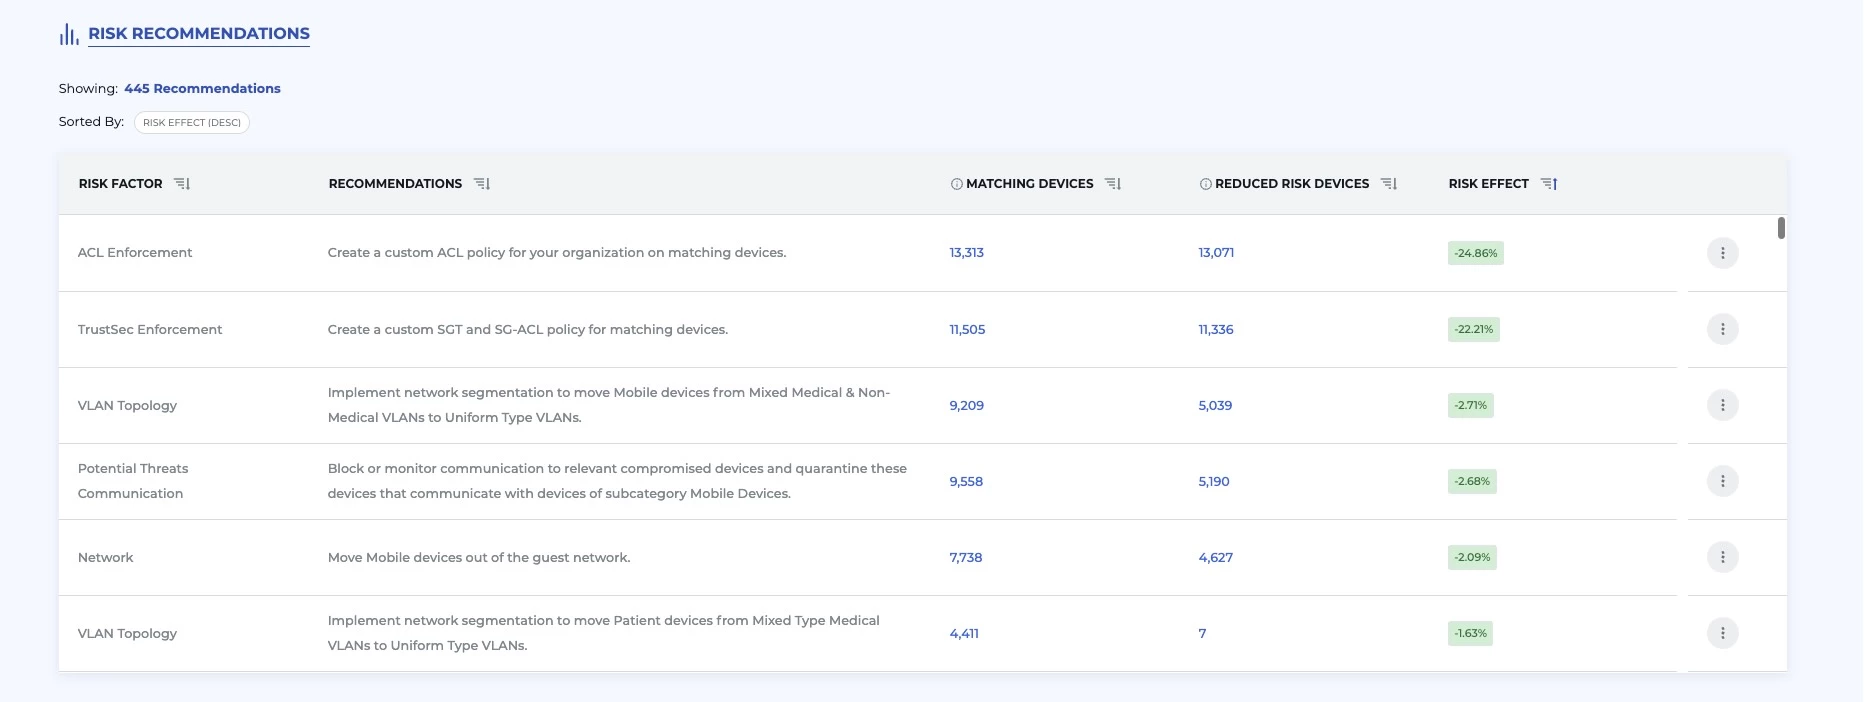Open more options for ACL Enforcement row

(1722, 253)
